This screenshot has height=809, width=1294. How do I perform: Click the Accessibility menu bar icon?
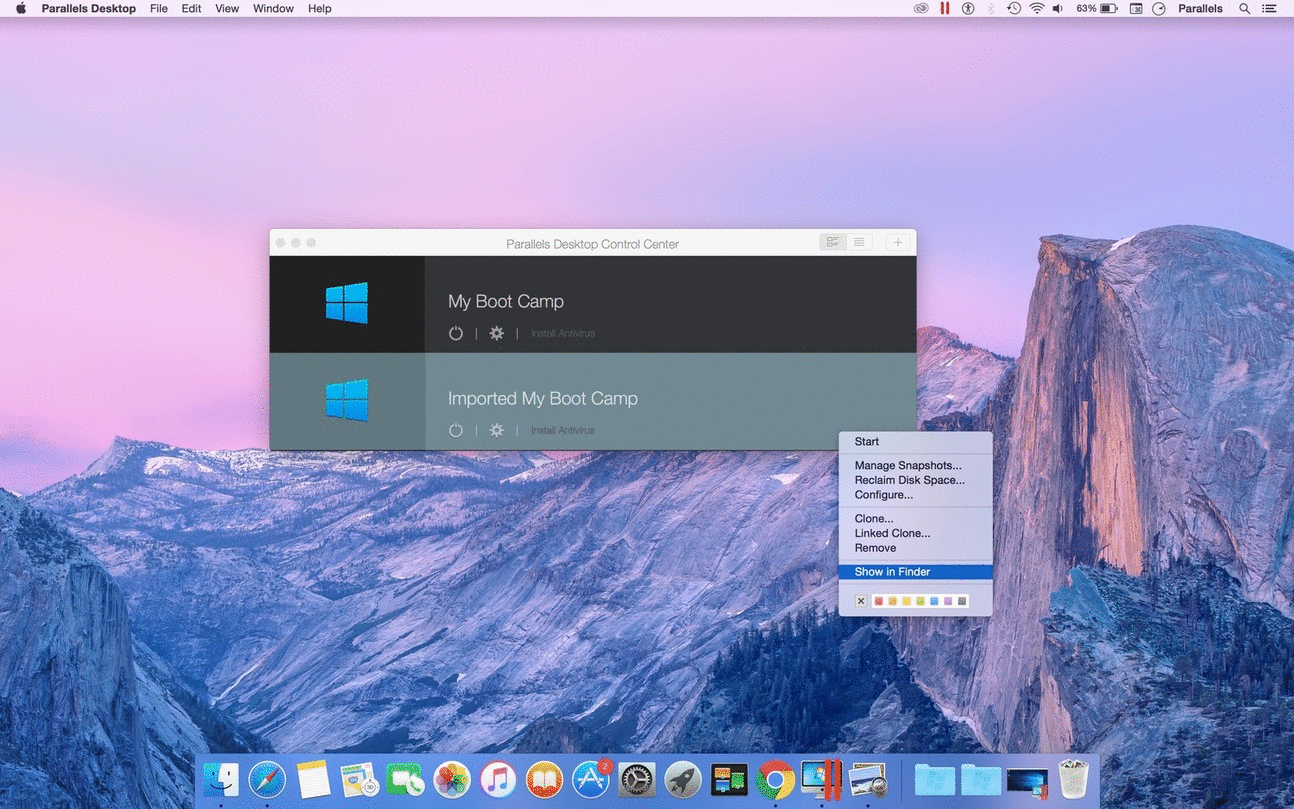[x=968, y=8]
